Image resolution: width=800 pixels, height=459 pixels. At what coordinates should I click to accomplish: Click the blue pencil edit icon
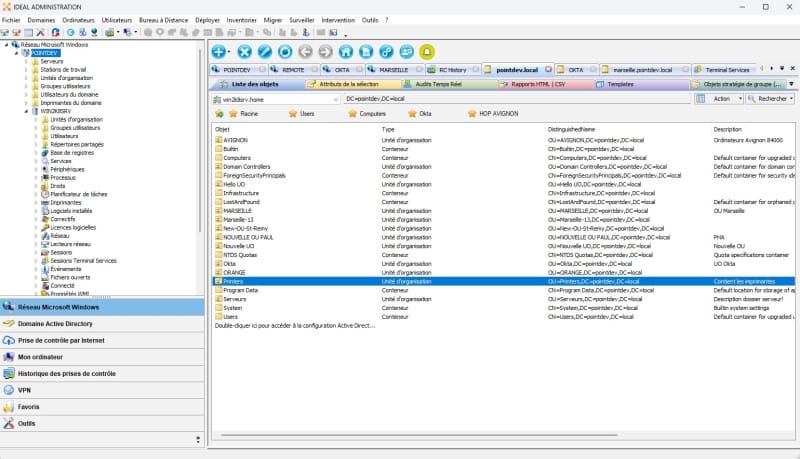(x=264, y=51)
